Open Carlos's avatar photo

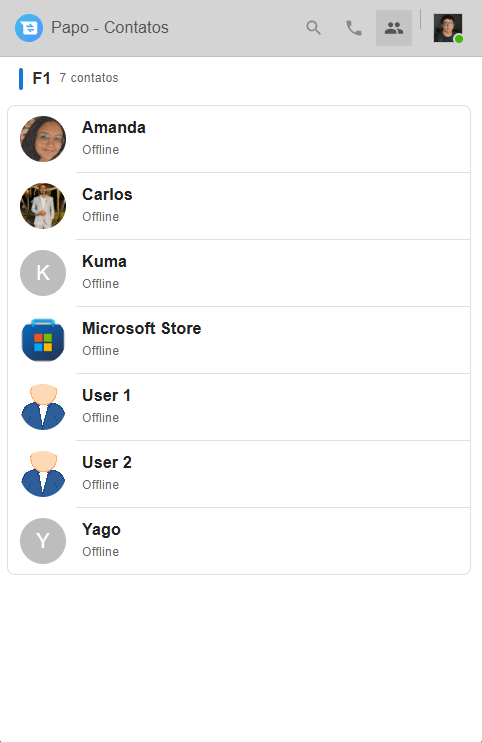pos(43,206)
